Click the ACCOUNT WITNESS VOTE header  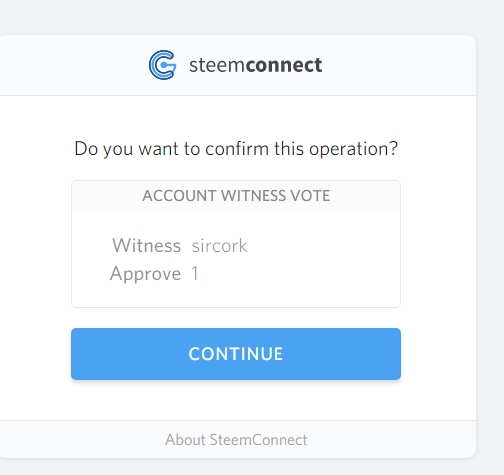coord(236,196)
